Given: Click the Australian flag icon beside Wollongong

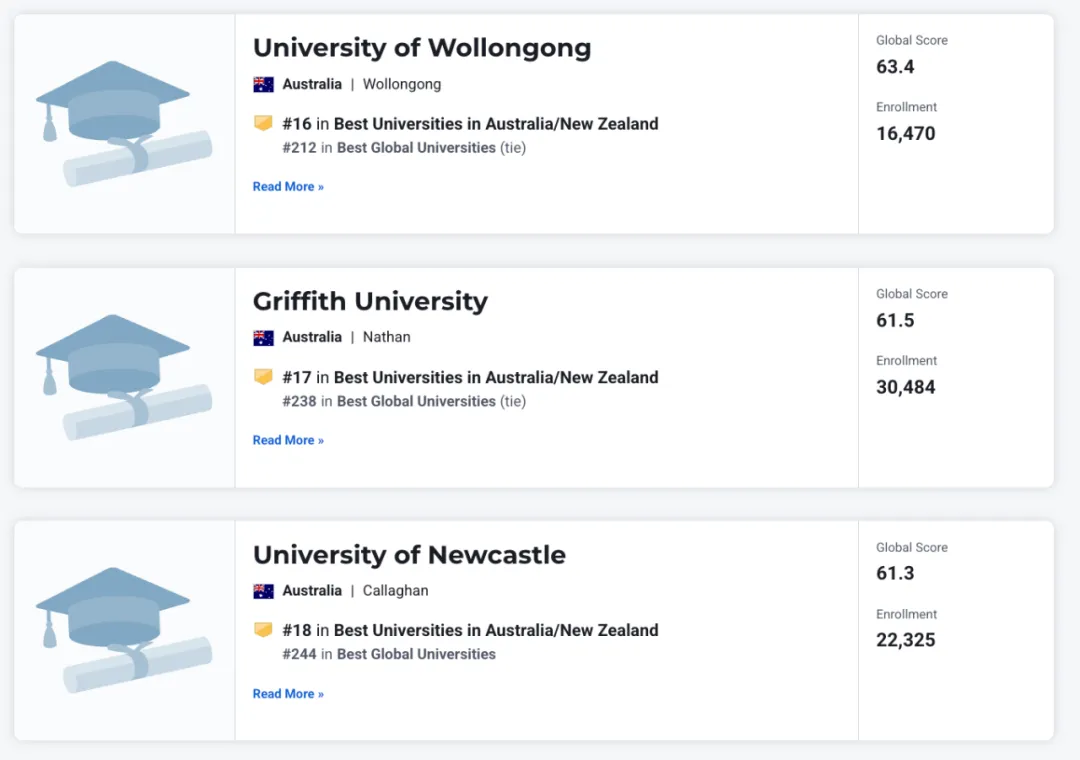Looking at the screenshot, I should pos(263,85).
